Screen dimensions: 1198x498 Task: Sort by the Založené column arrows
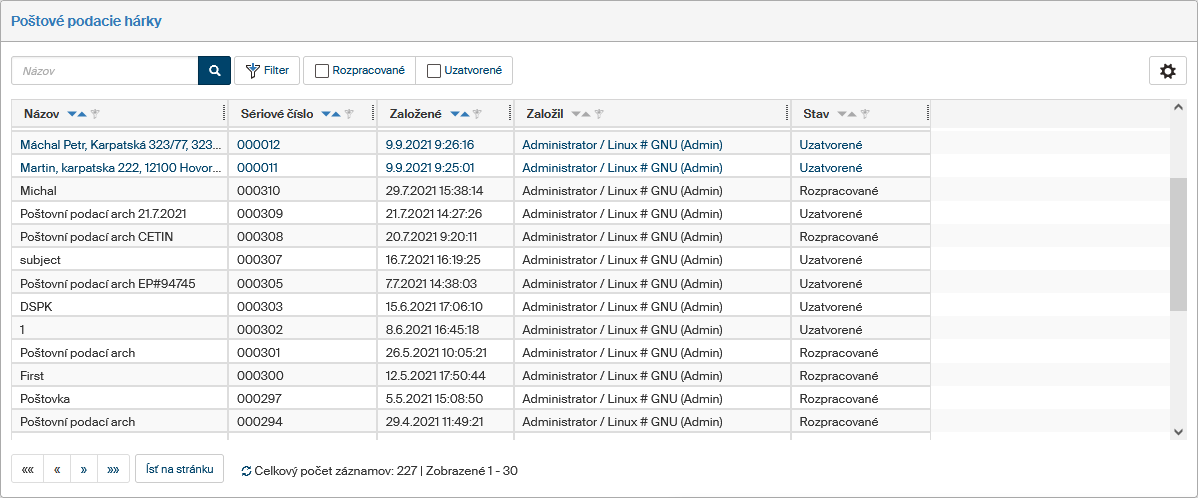[x=460, y=114]
